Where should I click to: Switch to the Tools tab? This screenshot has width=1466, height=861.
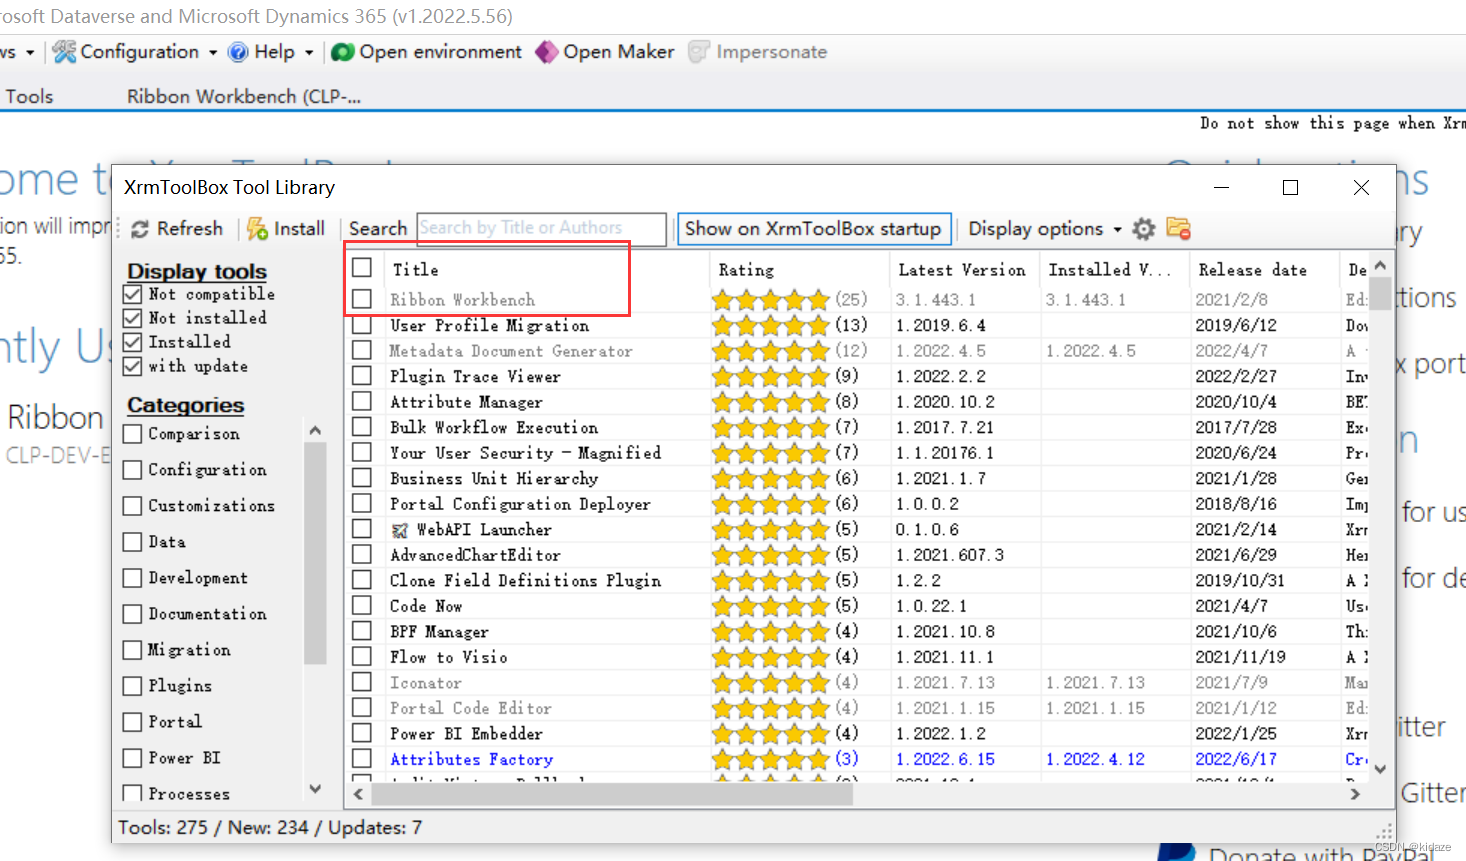coord(28,96)
